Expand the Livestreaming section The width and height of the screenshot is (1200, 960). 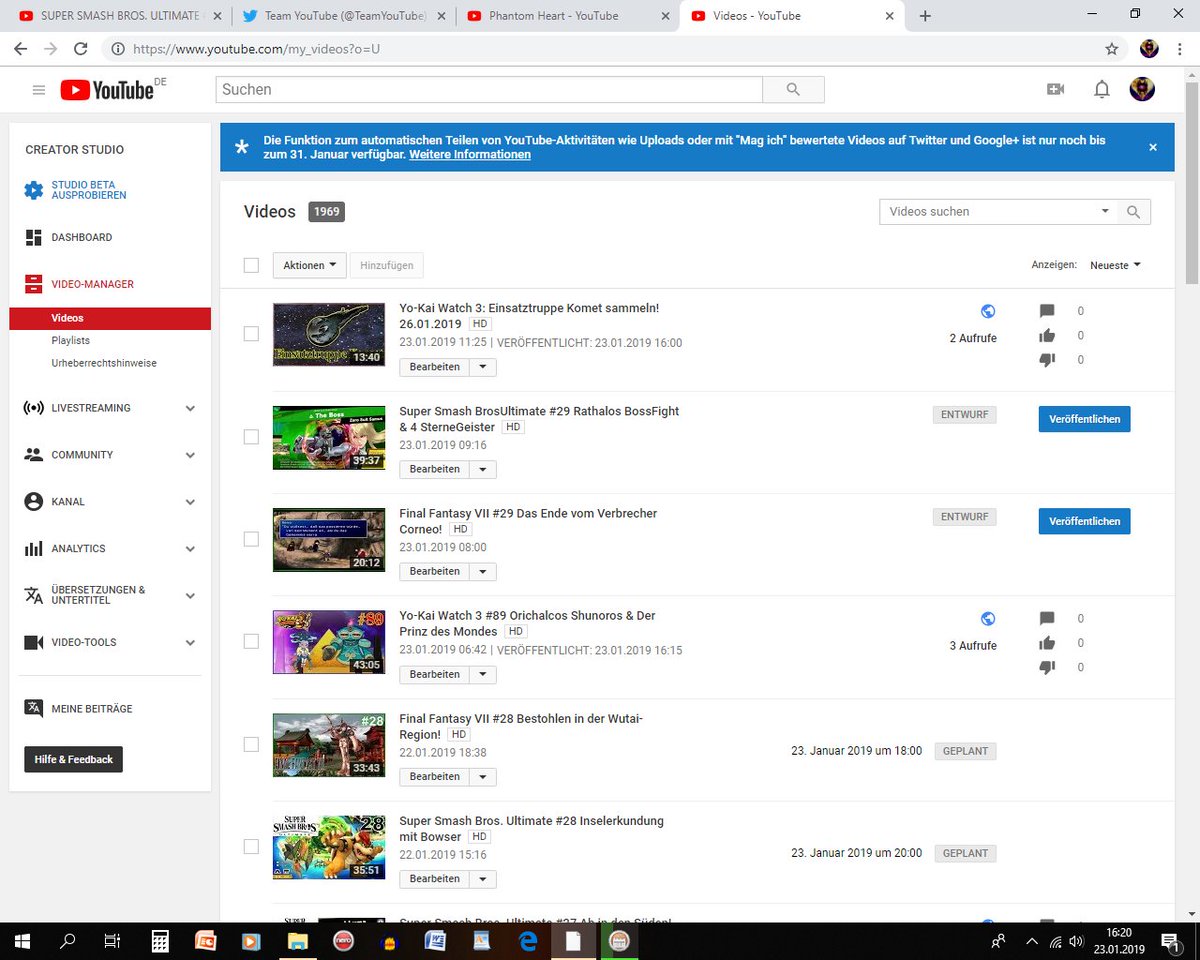[x=190, y=408]
